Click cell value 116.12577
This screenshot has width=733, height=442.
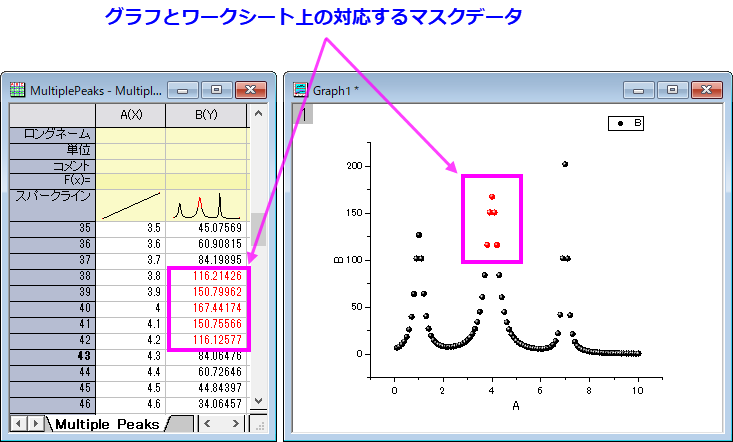[217, 340]
